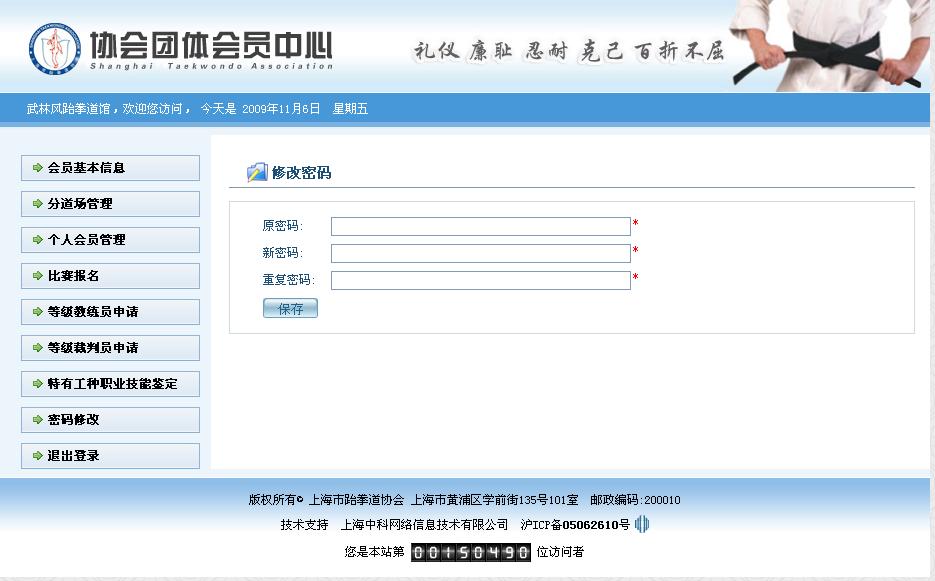Go to 个人会员管理 page
Screen dimensions: 935x581
110,240
